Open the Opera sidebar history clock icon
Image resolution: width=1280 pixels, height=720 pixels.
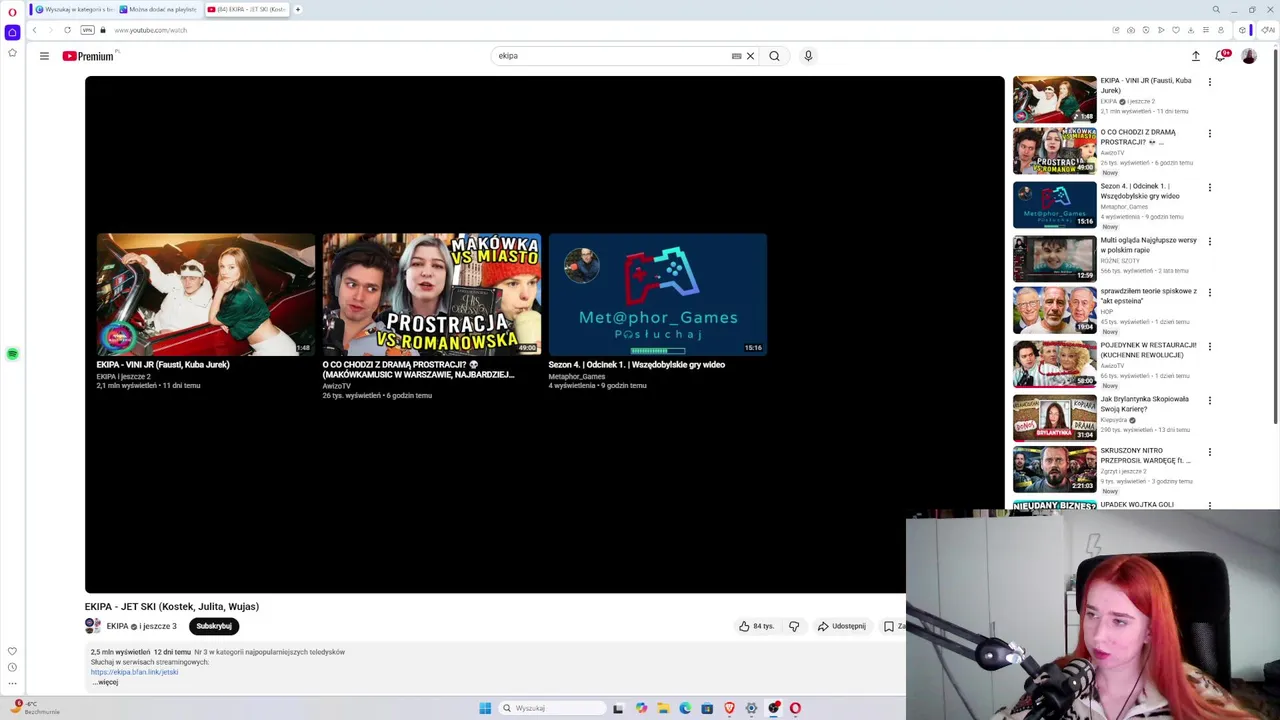tap(12, 667)
